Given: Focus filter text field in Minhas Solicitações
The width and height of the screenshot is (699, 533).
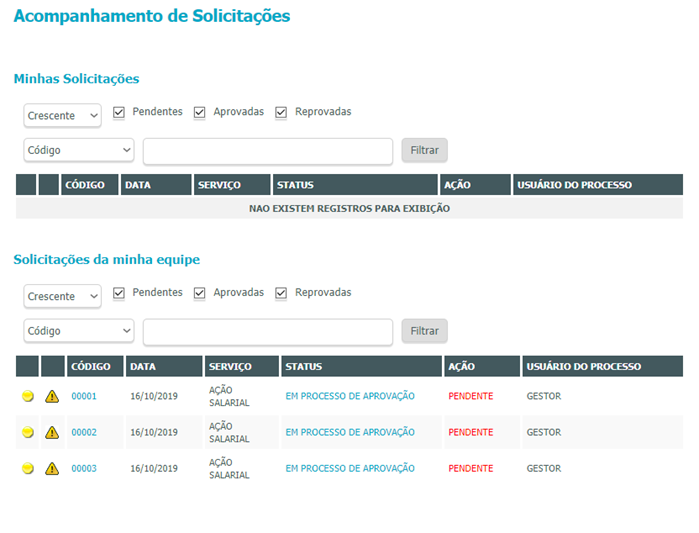Looking at the screenshot, I should (x=268, y=152).
